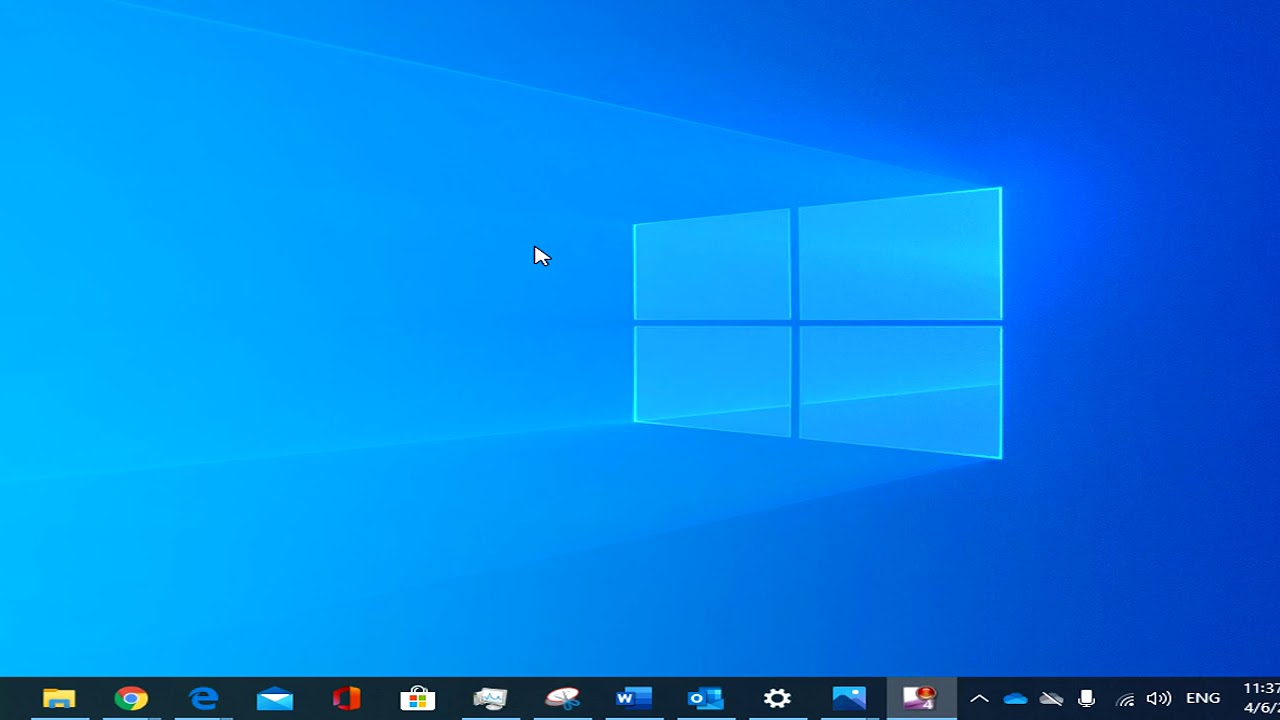Open blue OneDrive cloud icon
1280x720 pixels.
(x=1015, y=699)
